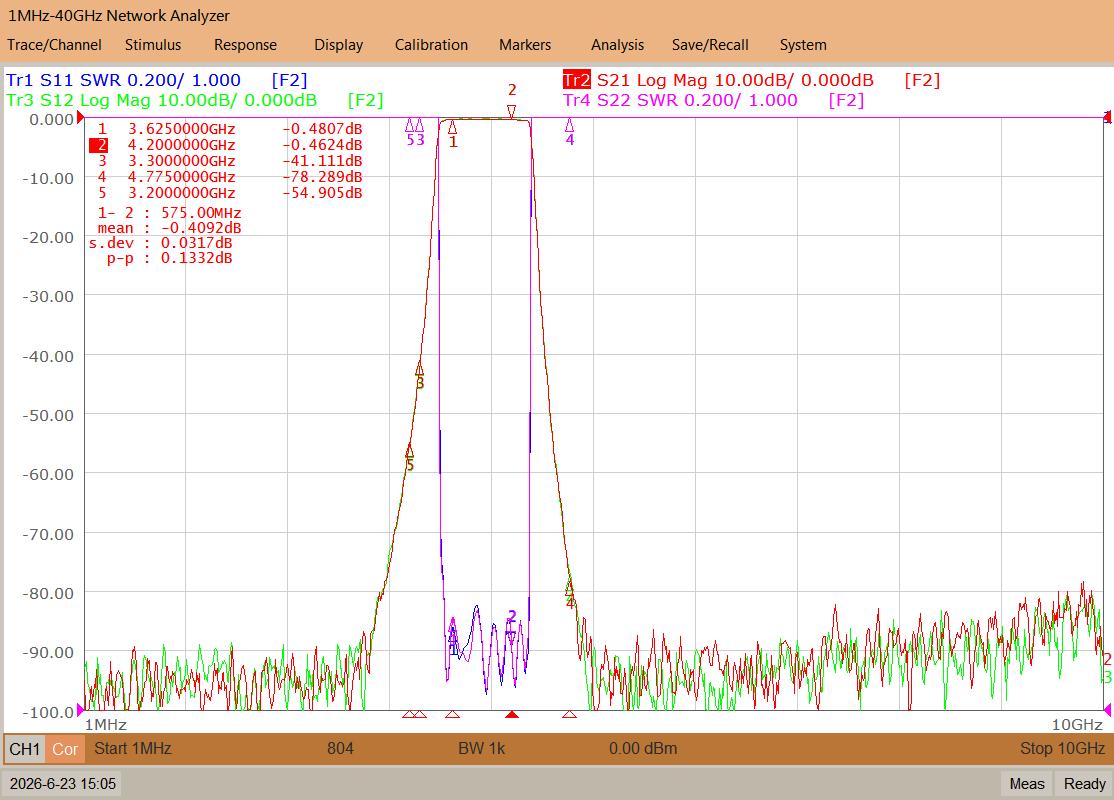
Task: Click the BW 1k bandwidth field
Action: (x=482, y=748)
